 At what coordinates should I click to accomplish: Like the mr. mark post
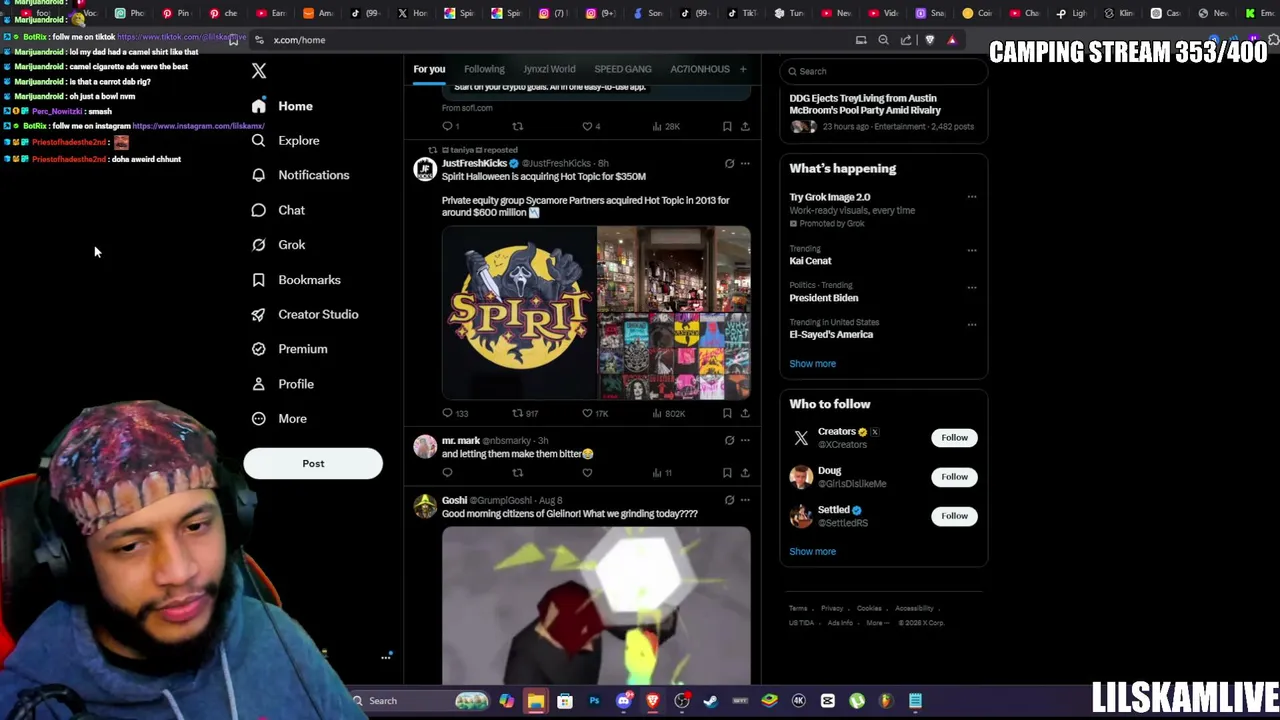587,473
